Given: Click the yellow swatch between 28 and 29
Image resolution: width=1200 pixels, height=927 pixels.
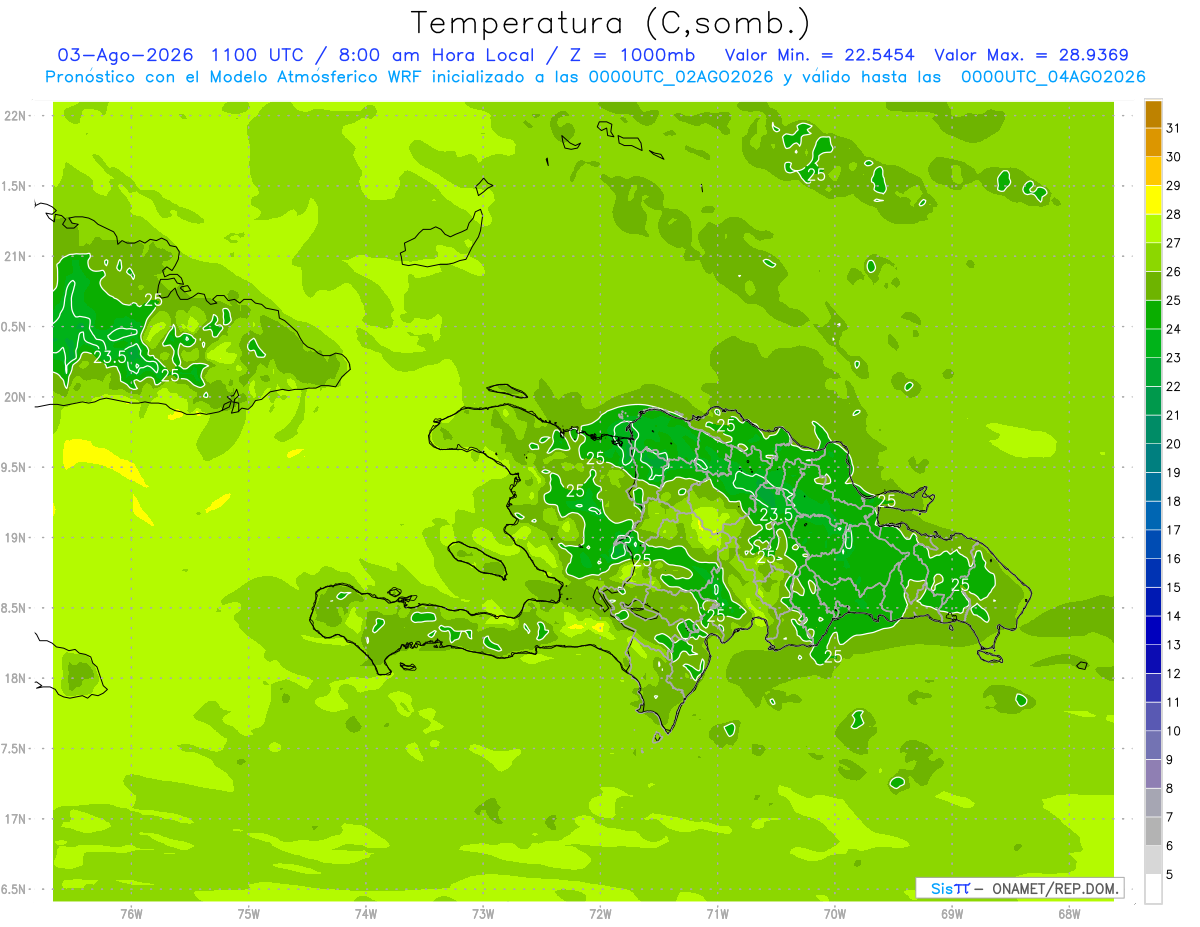Looking at the screenshot, I should click(1154, 200).
